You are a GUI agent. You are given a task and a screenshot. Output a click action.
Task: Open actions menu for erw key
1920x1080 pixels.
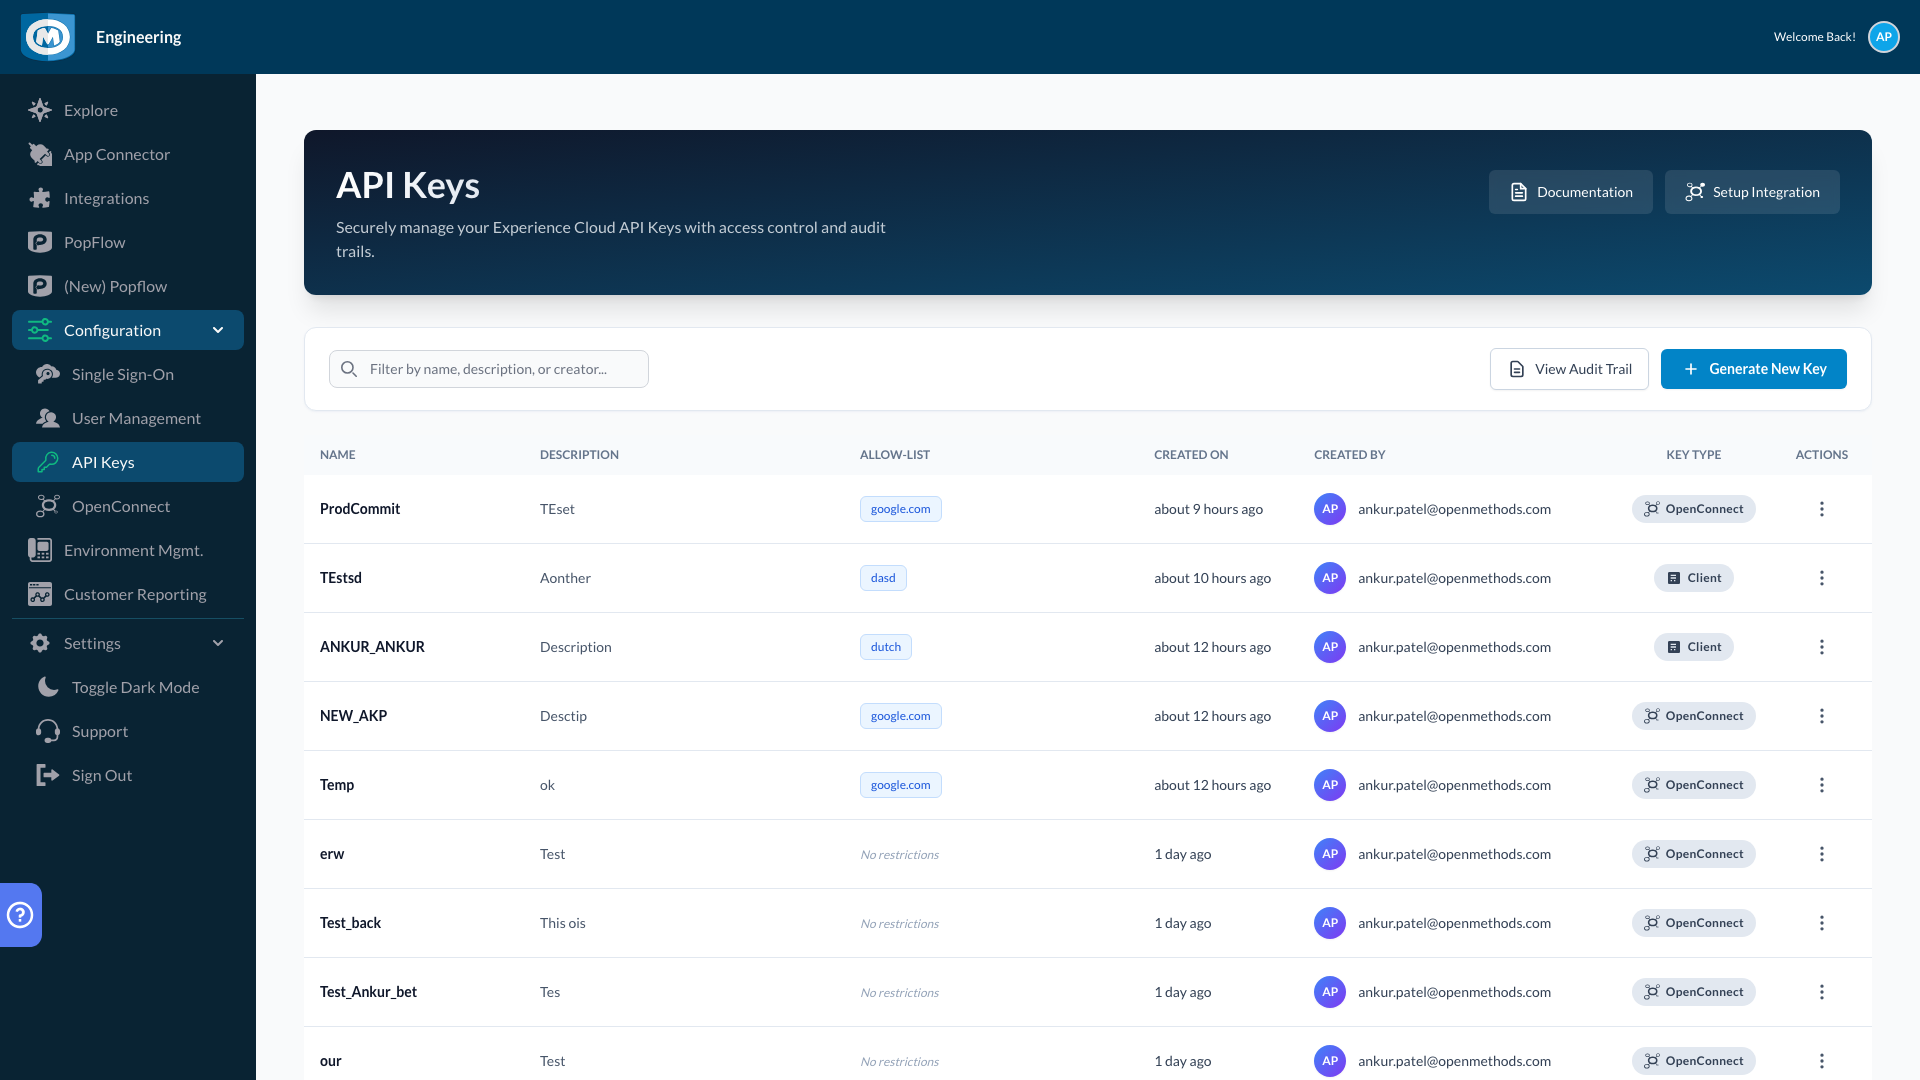(x=1822, y=854)
